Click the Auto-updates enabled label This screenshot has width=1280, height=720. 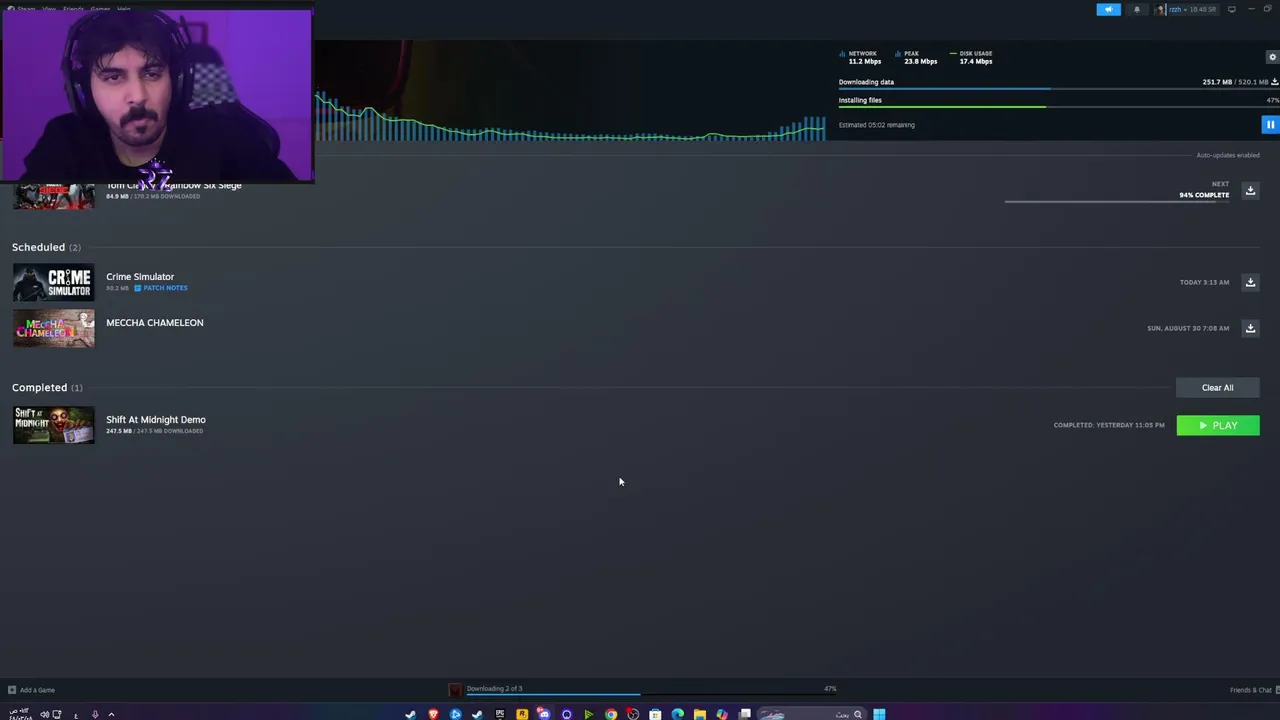coord(1228,155)
